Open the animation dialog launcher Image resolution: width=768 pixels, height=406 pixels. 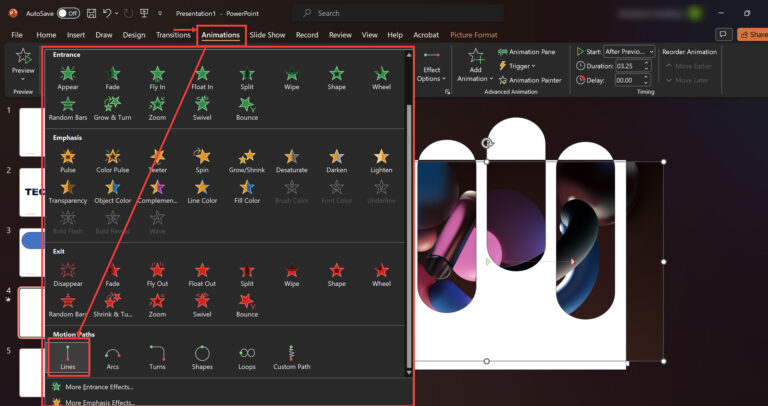pyautogui.click(x=447, y=92)
